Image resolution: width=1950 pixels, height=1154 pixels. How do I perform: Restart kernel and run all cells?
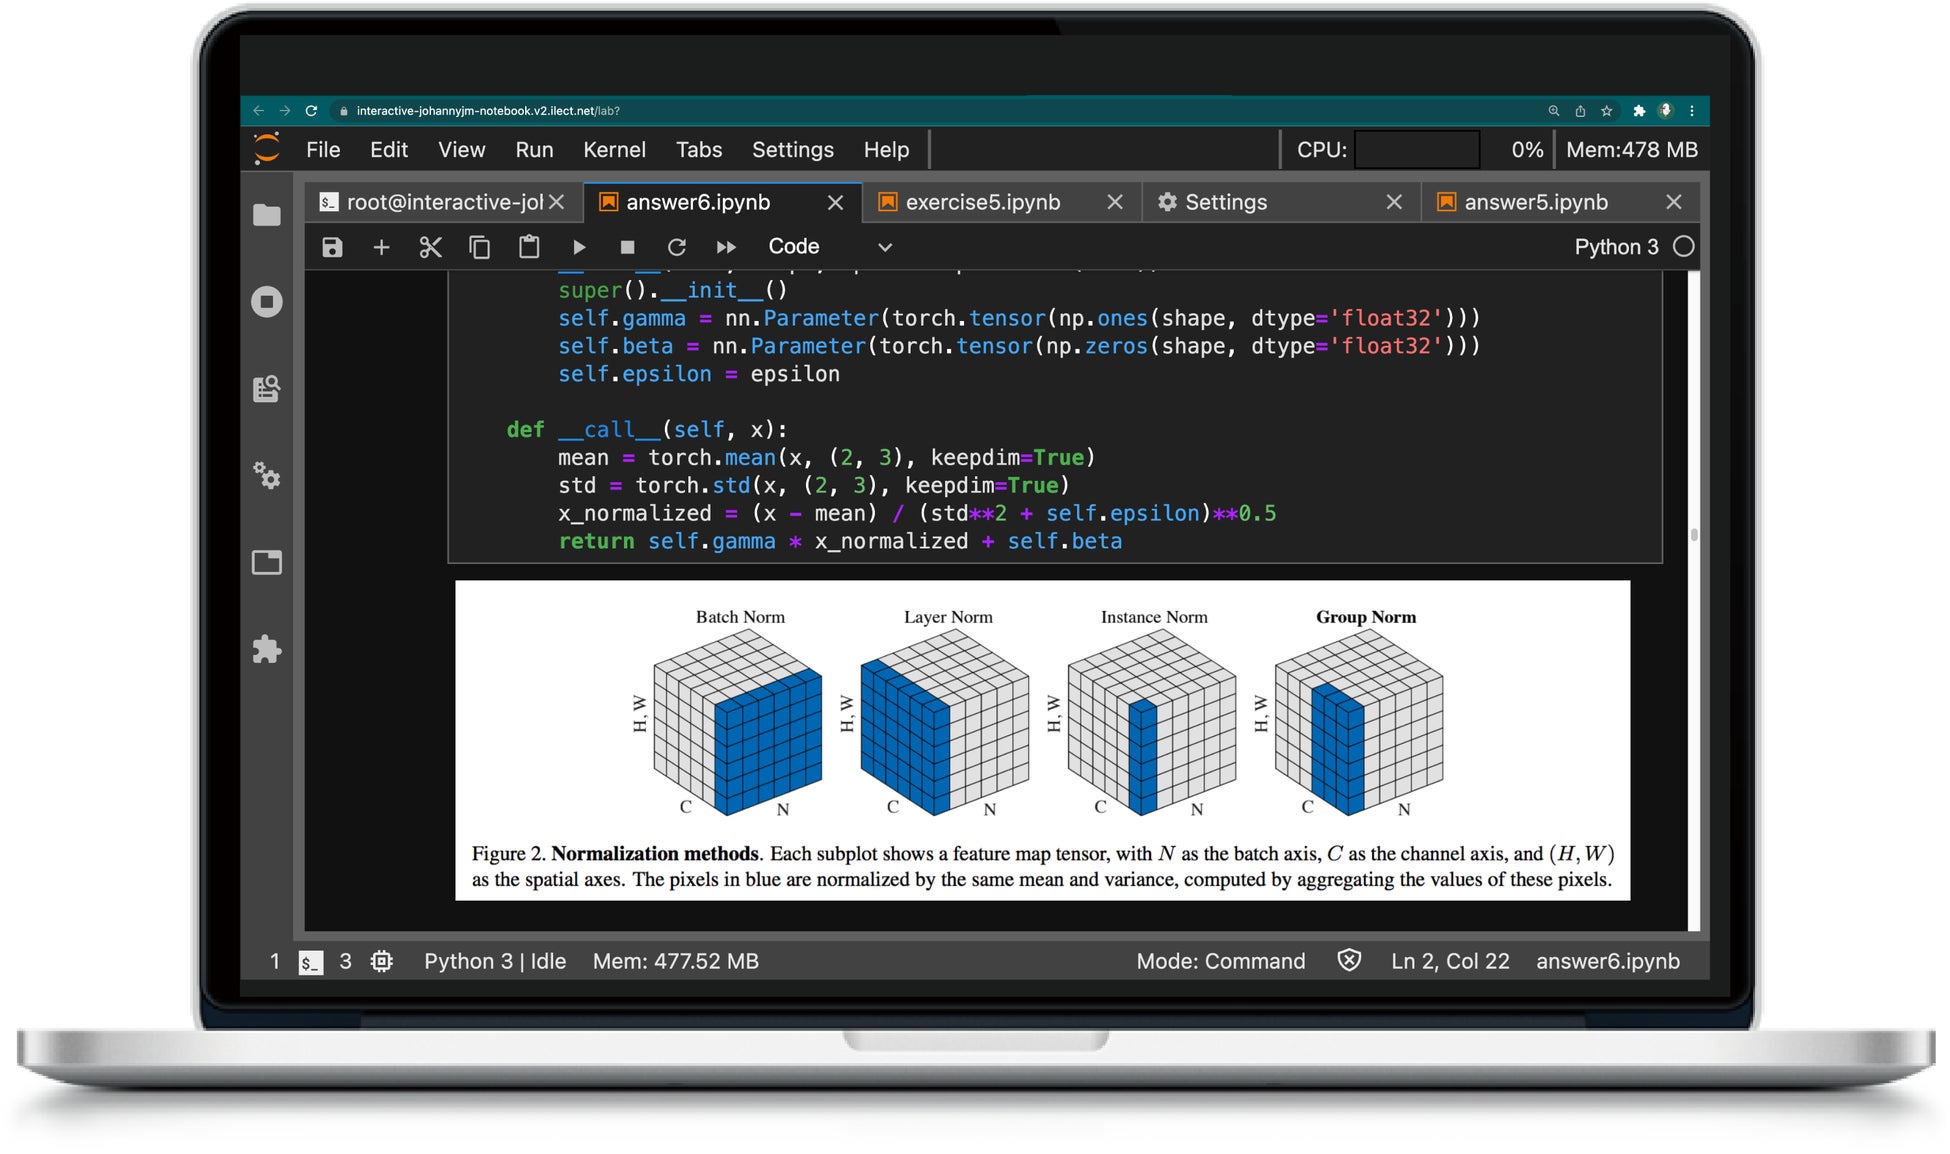[726, 247]
